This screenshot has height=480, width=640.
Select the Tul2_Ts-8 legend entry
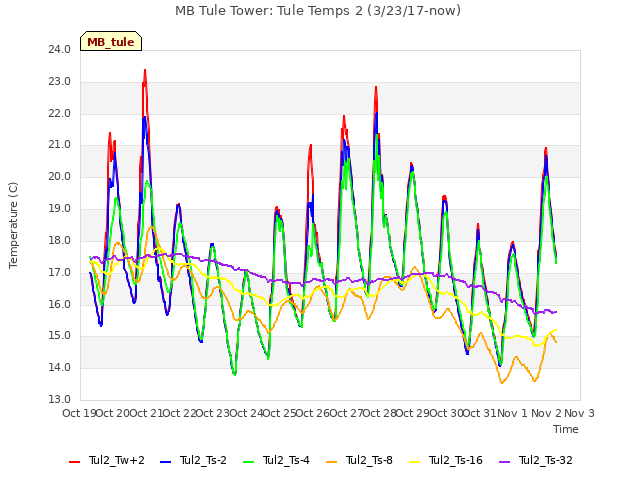click(x=359, y=460)
